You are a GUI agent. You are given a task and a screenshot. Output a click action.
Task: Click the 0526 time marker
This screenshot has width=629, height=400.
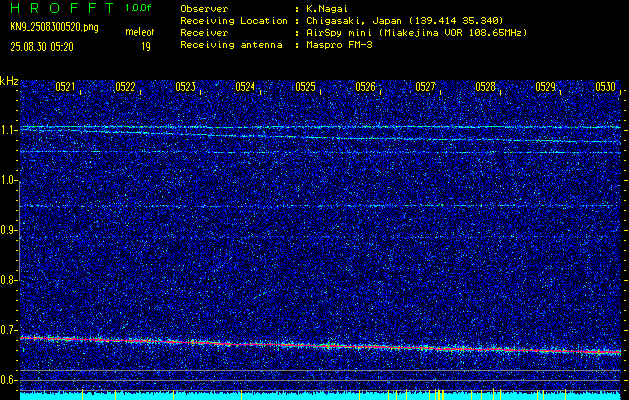365,87
